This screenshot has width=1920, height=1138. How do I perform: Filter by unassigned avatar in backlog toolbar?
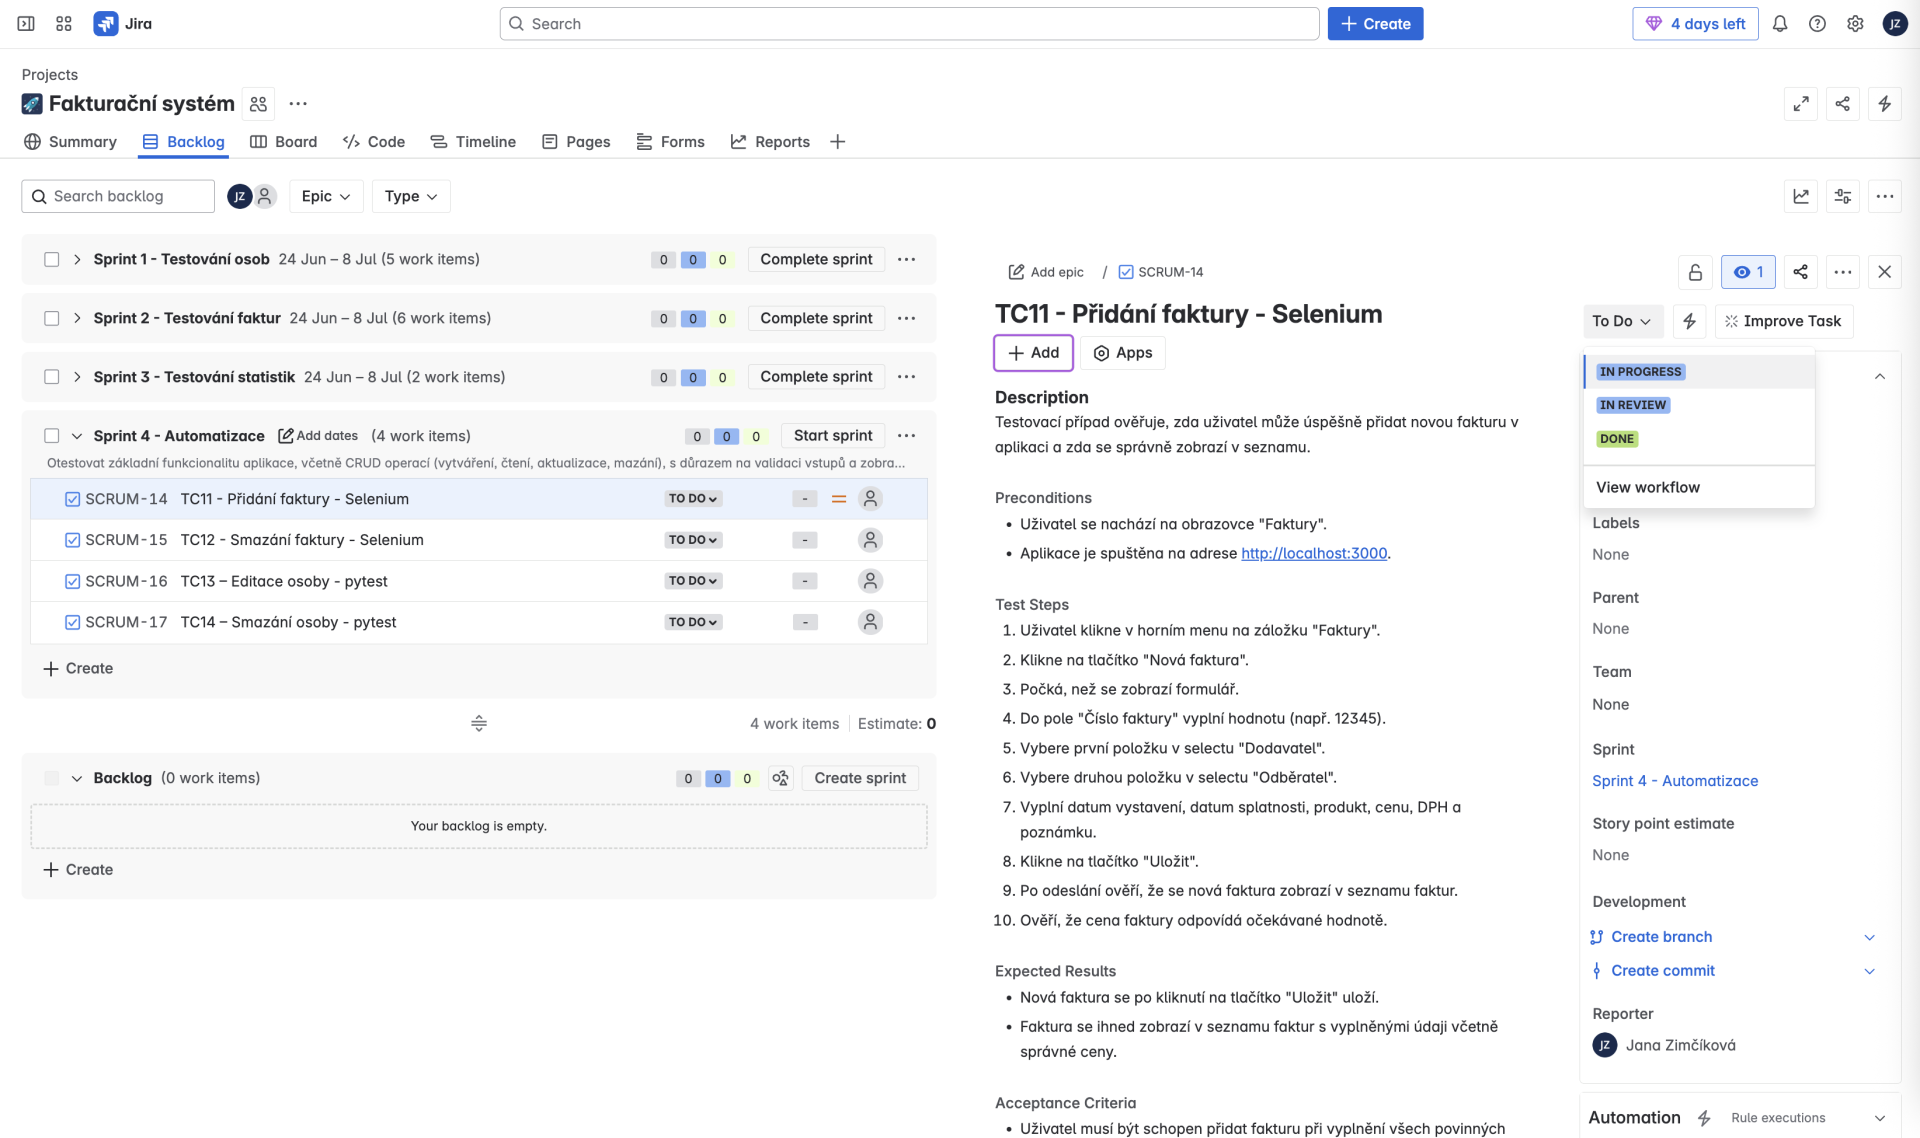[x=265, y=196]
